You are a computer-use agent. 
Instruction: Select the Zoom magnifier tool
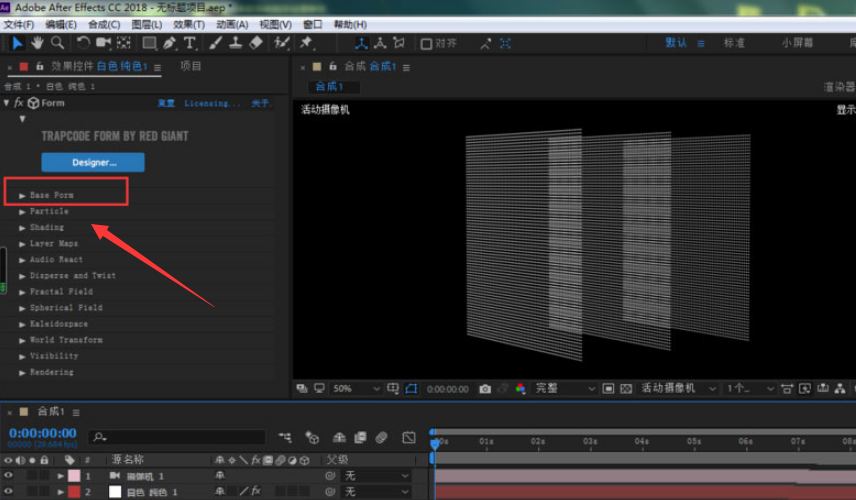point(57,43)
